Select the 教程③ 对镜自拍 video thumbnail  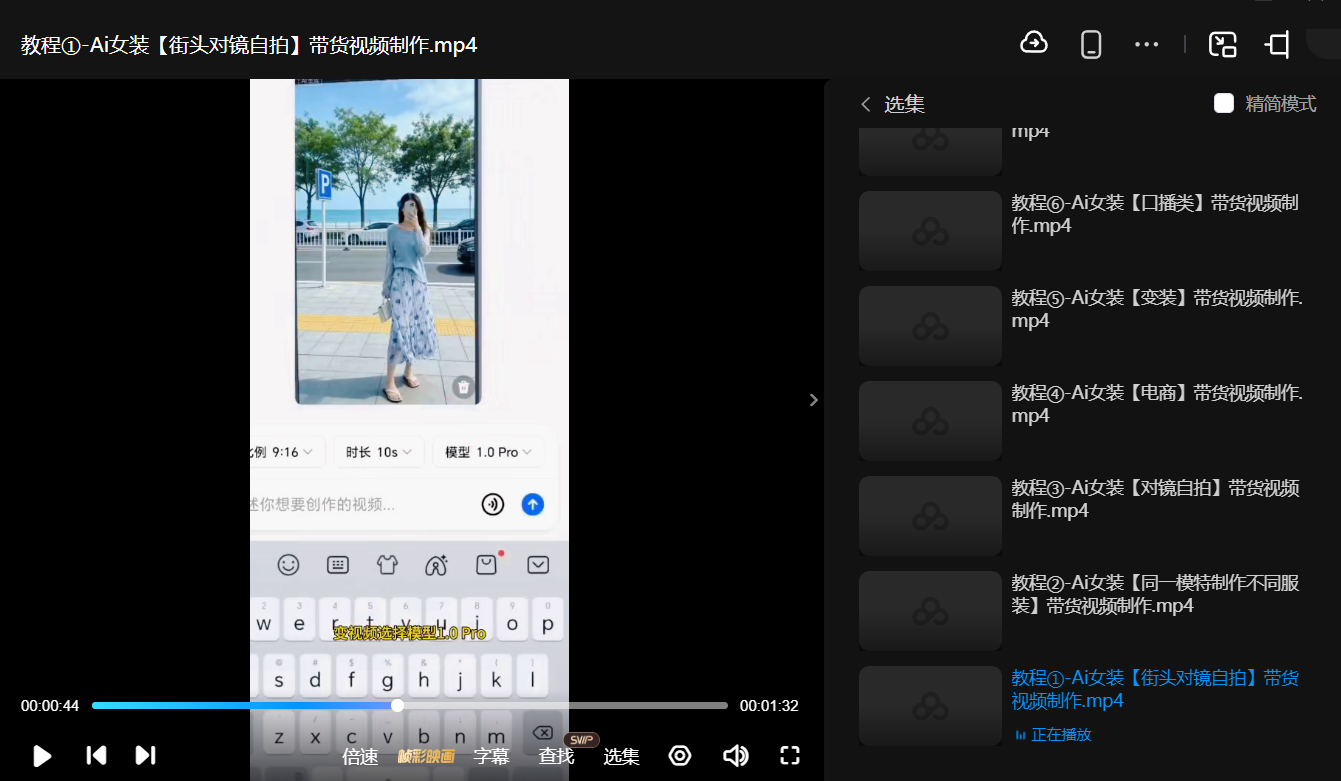(x=930, y=516)
